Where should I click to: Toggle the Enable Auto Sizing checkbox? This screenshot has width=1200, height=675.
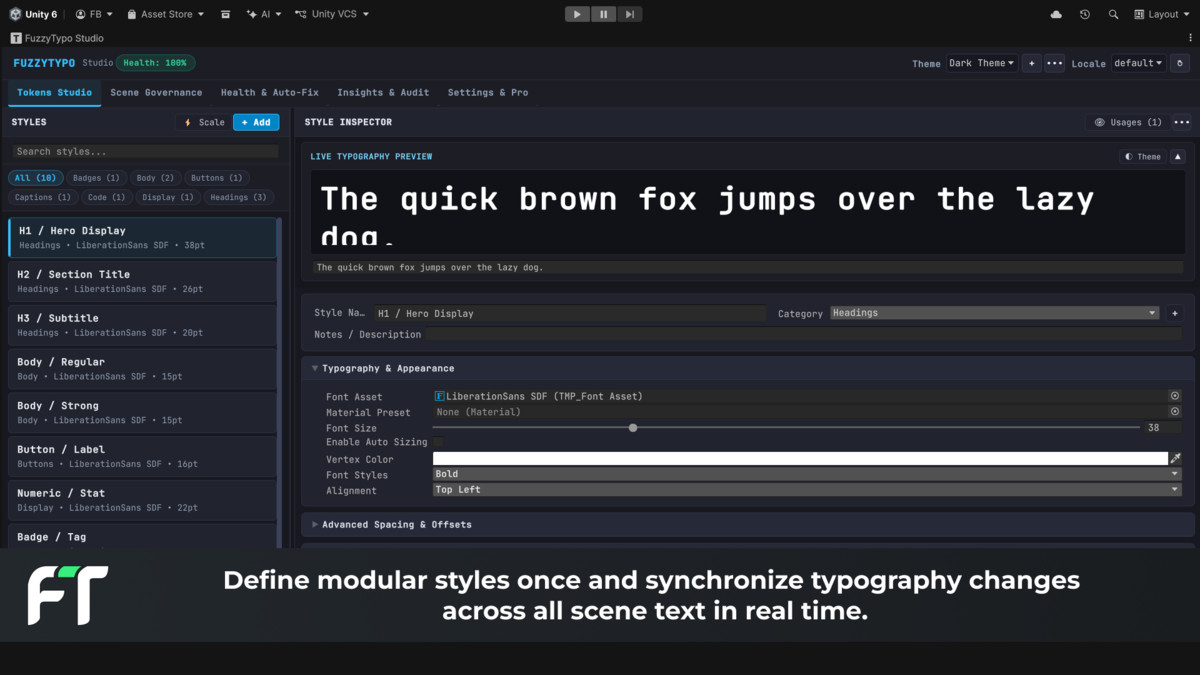[x=438, y=442]
